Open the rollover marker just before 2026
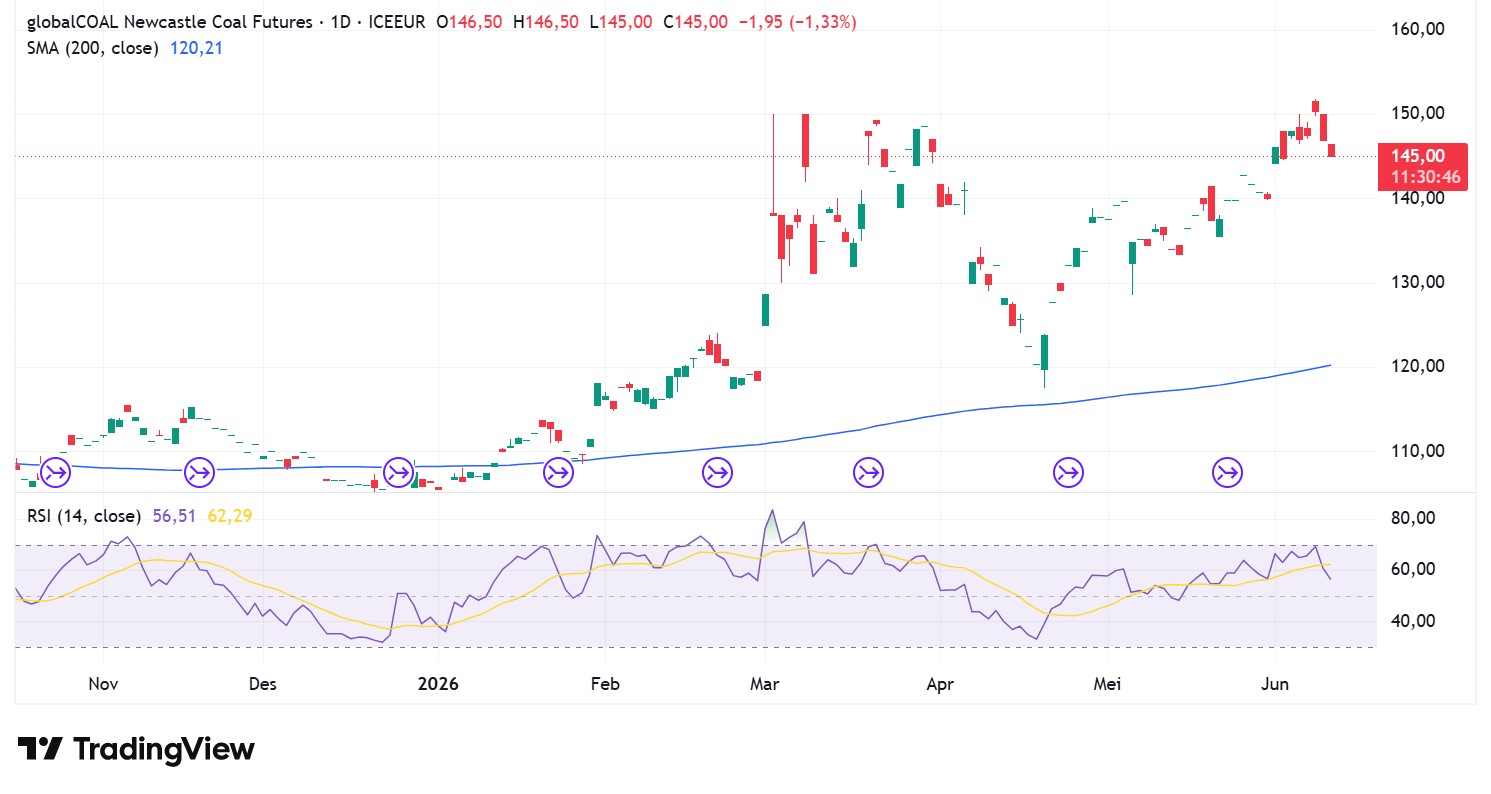Screen dimensions: 1491x794 coord(398,472)
